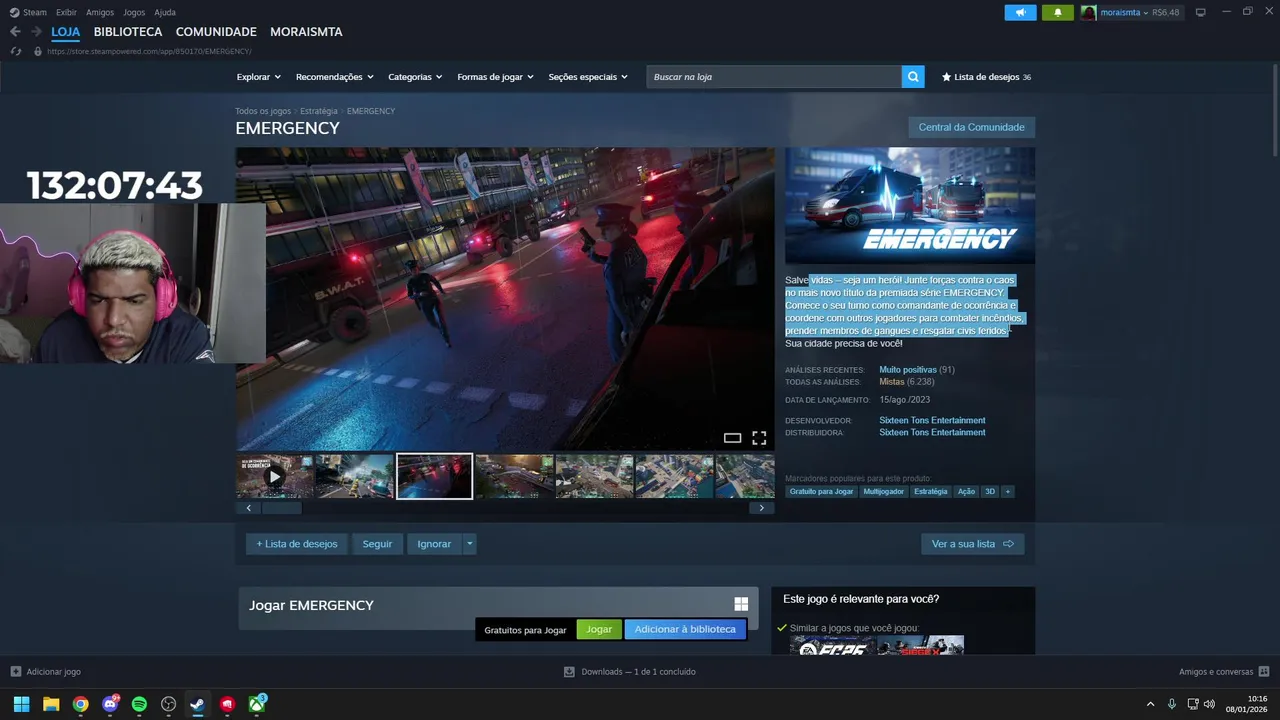
Task: Expand the Categorias dropdown
Action: [x=415, y=77]
